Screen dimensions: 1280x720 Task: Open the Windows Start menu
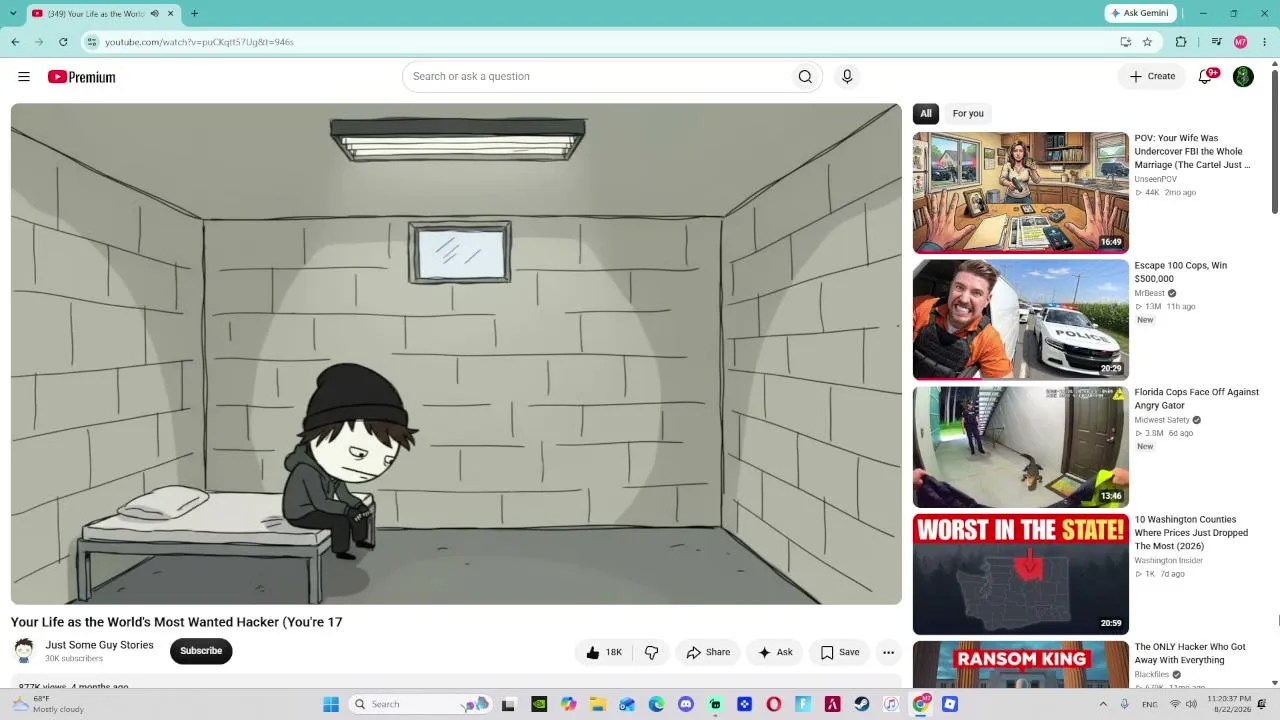(331, 704)
